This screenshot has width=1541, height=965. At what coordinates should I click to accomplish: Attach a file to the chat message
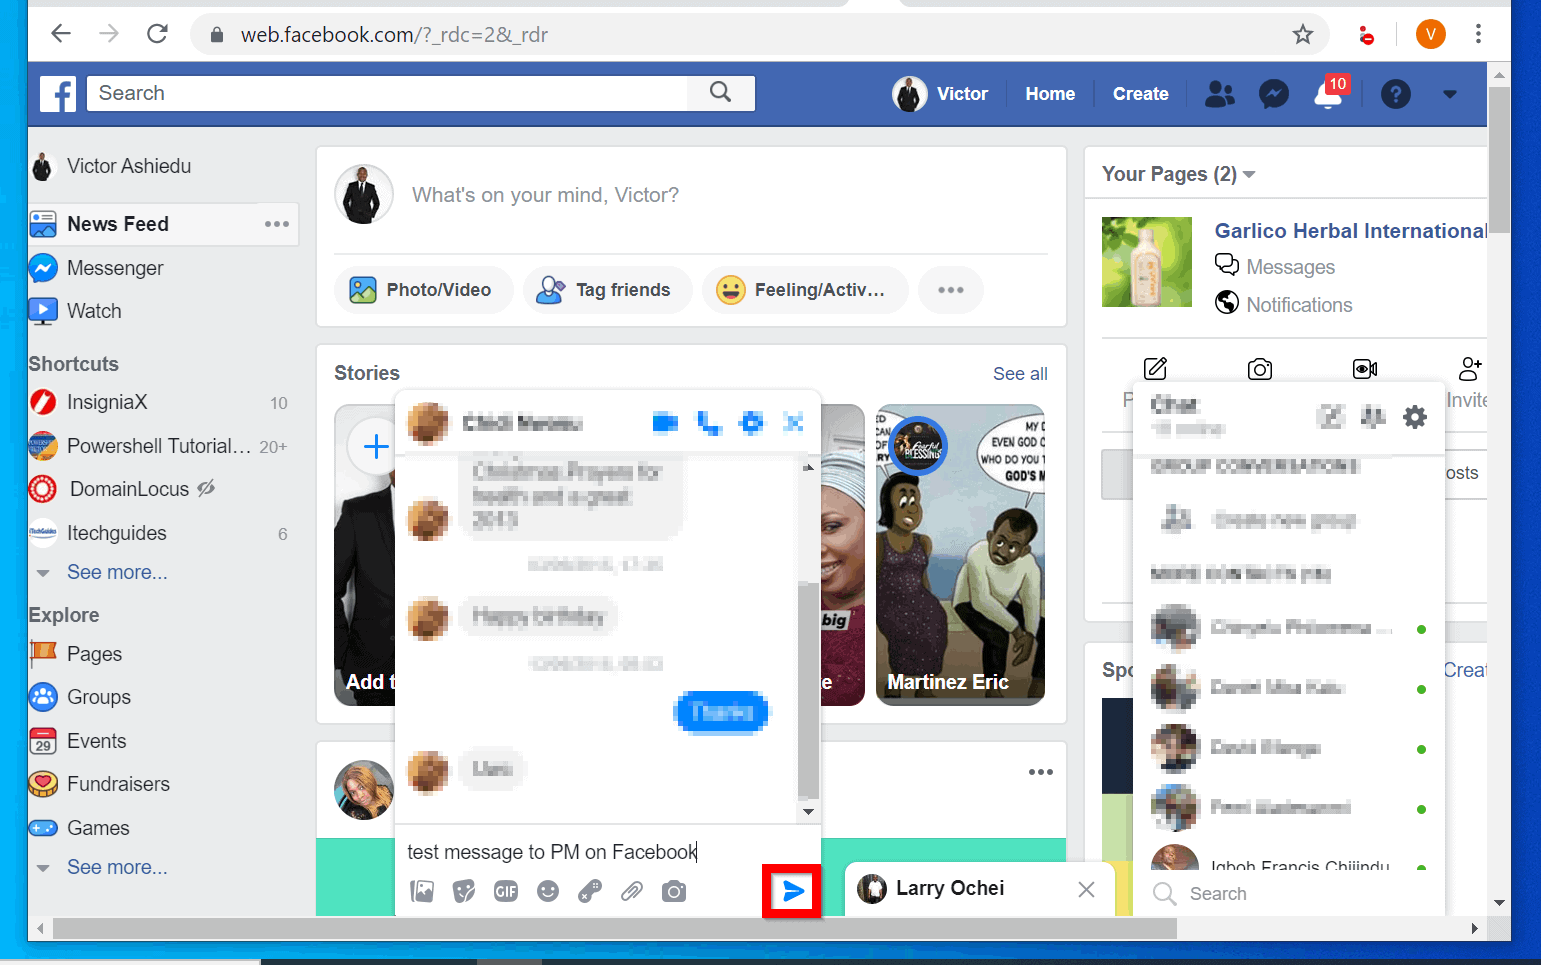tap(631, 890)
